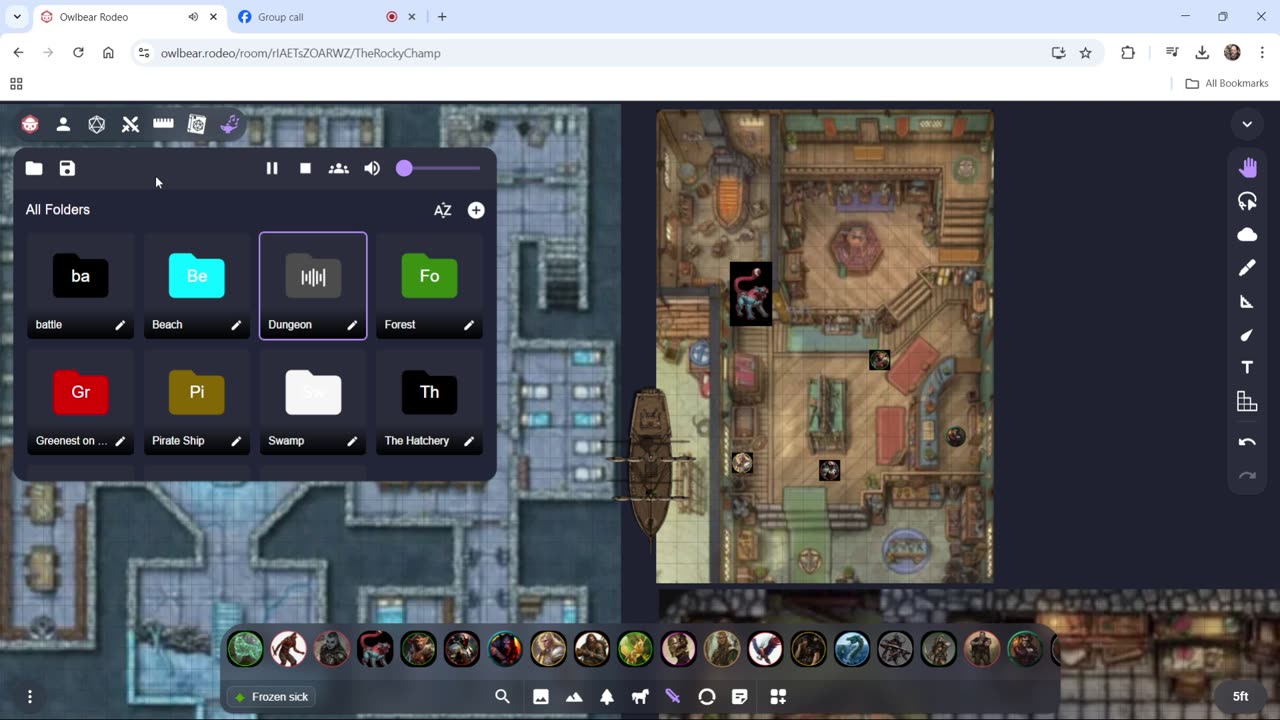Mute the audio volume speaker
Viewport: 1280px width, 720px height.
pyautogui.click(x=372, y=168)
